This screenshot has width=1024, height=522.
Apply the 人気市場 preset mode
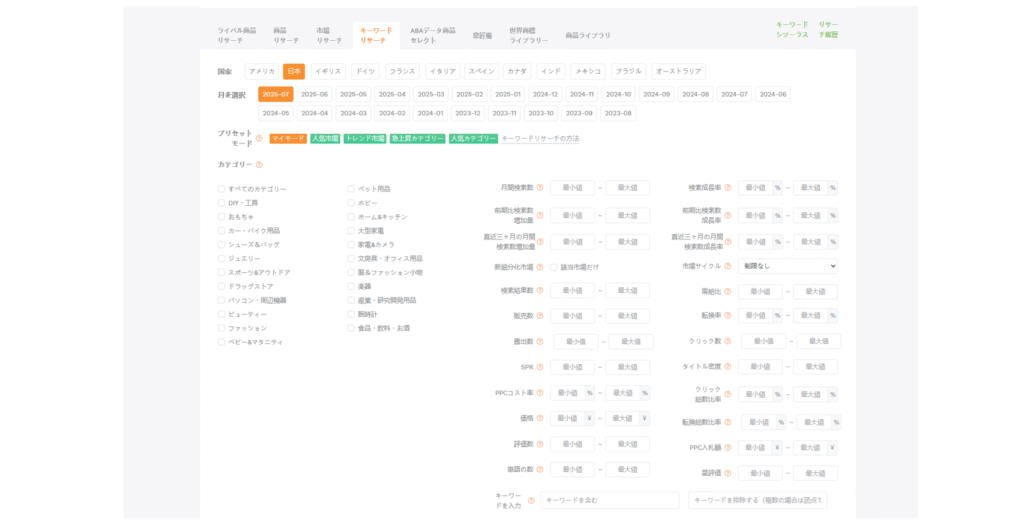tap(324, 139)
